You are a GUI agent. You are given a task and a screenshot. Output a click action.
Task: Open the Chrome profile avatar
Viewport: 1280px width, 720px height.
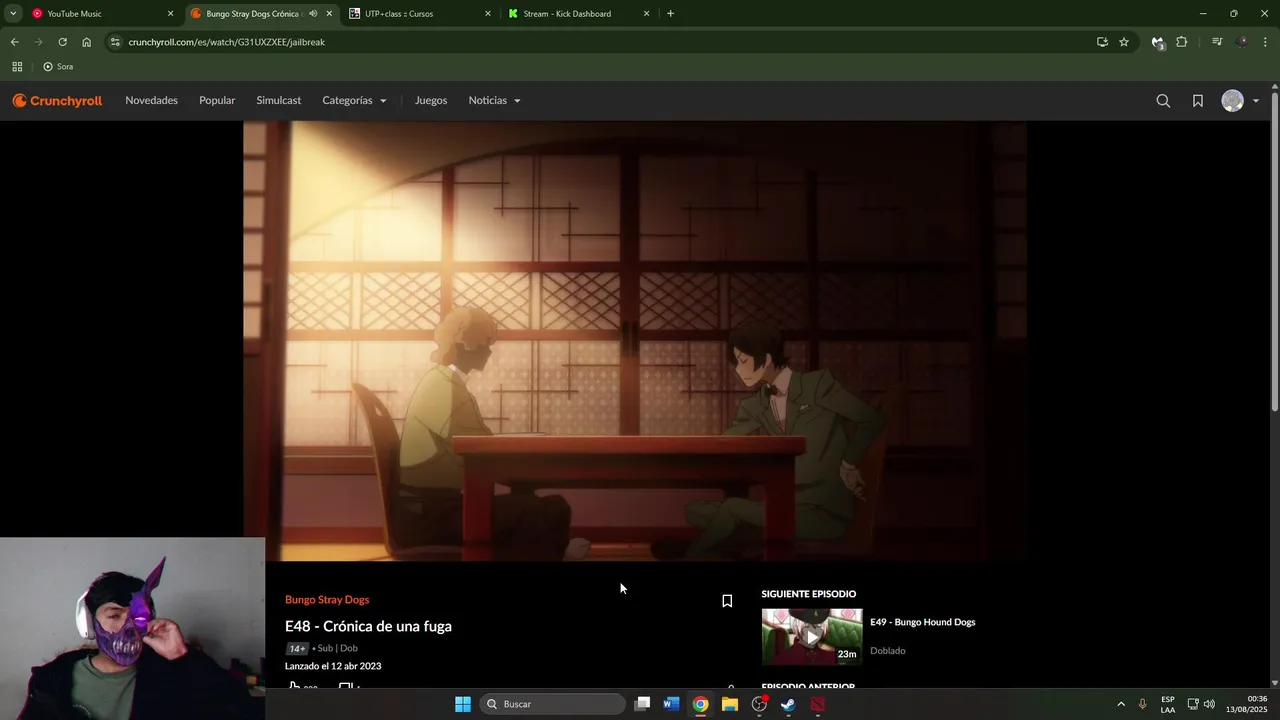pos(1242,42)
